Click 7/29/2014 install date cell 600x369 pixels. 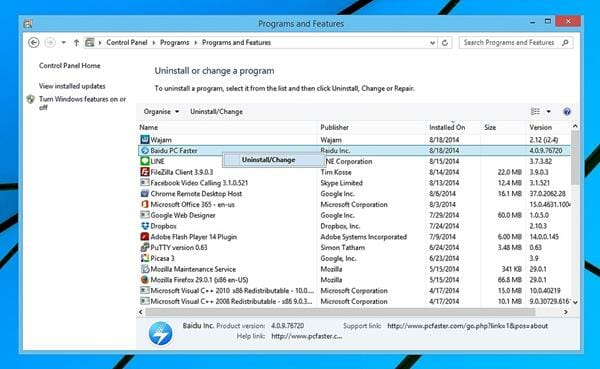444,215
